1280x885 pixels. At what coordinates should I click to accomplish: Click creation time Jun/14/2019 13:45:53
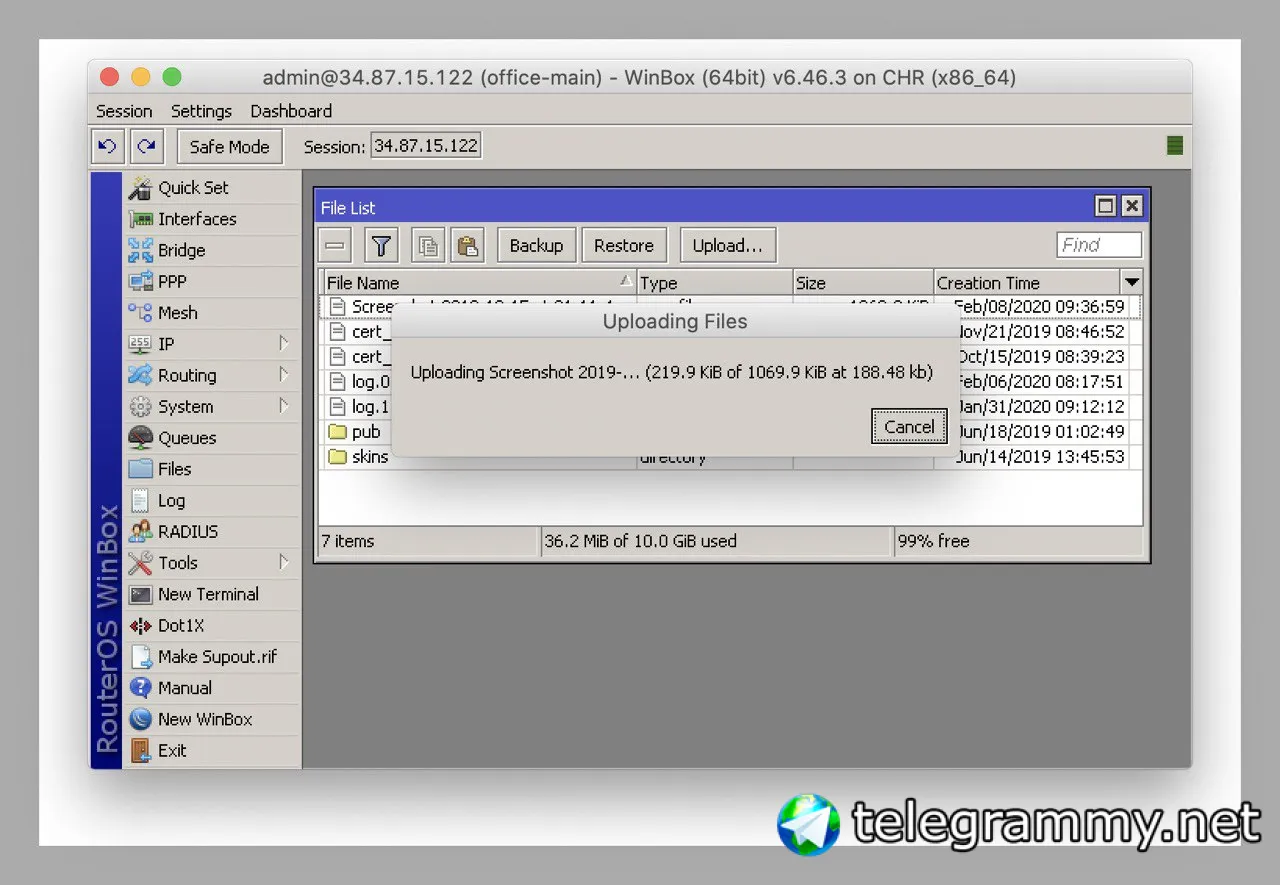(x=1040, y=457)
